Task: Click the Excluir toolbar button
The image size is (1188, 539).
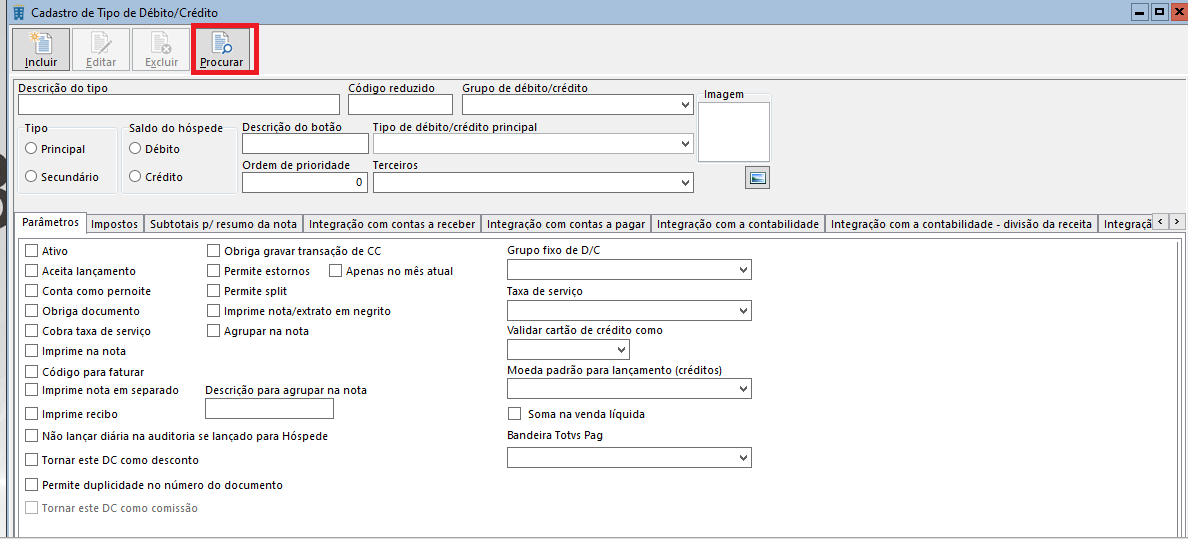Action: tap(161, 50)
